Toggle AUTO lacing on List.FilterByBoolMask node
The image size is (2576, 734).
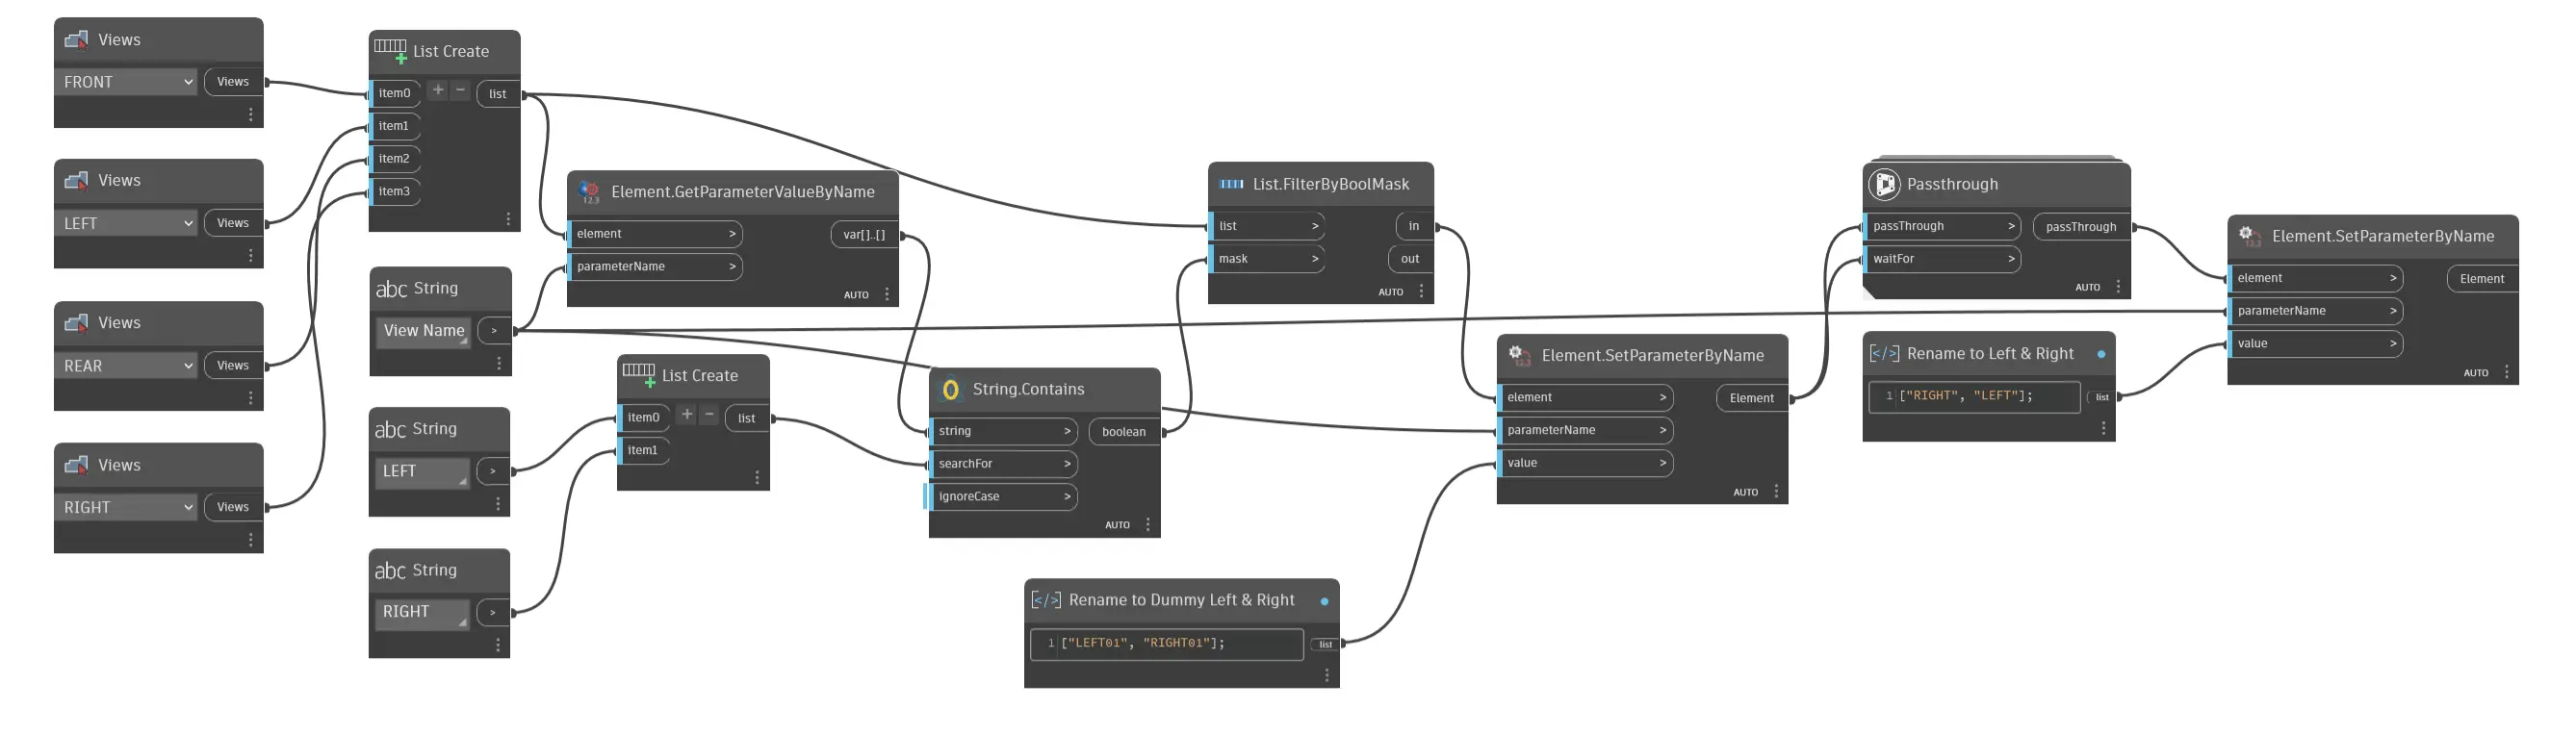coord(1390,292)
